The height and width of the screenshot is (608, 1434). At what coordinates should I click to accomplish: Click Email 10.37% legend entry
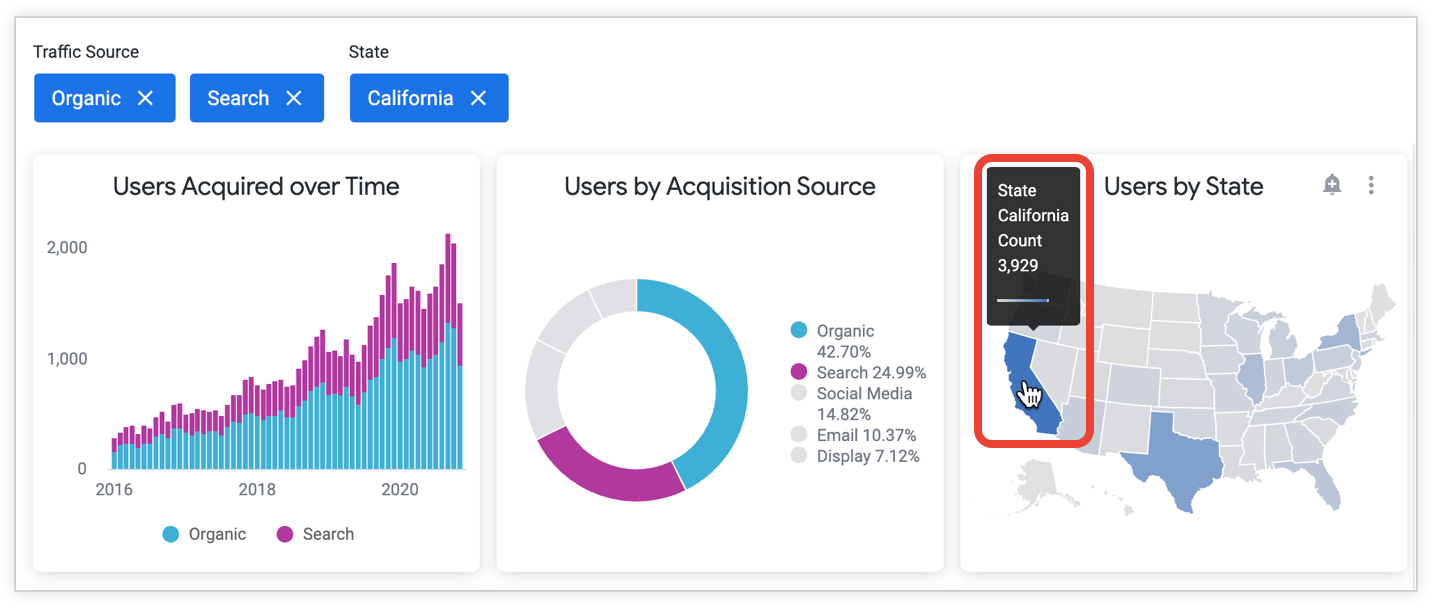pyautogui.click(x=852, y=435)
